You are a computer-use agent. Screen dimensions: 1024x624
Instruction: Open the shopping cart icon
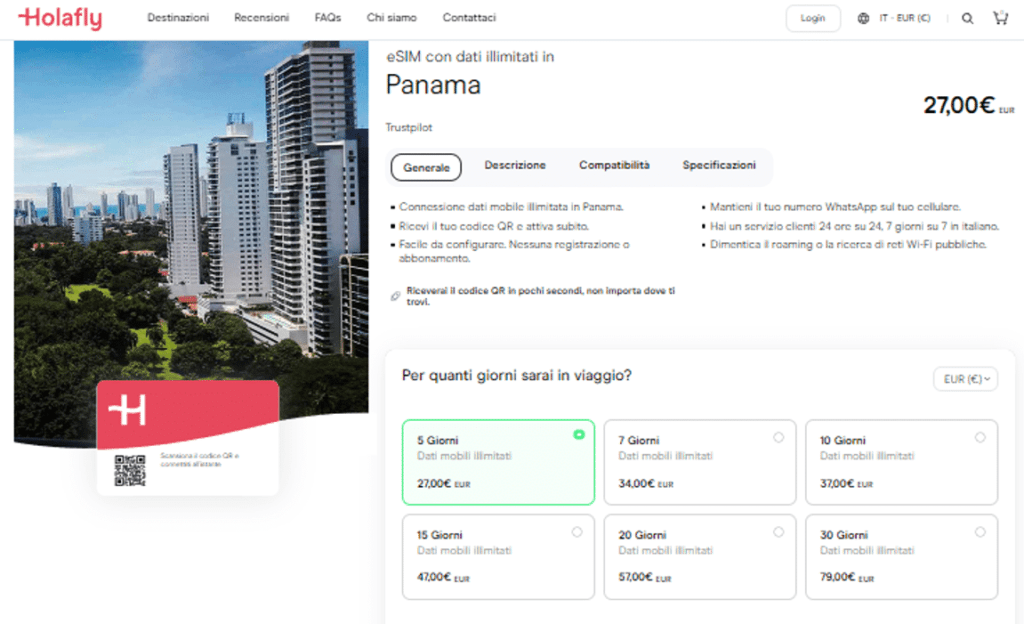[x=1000, y=18]
